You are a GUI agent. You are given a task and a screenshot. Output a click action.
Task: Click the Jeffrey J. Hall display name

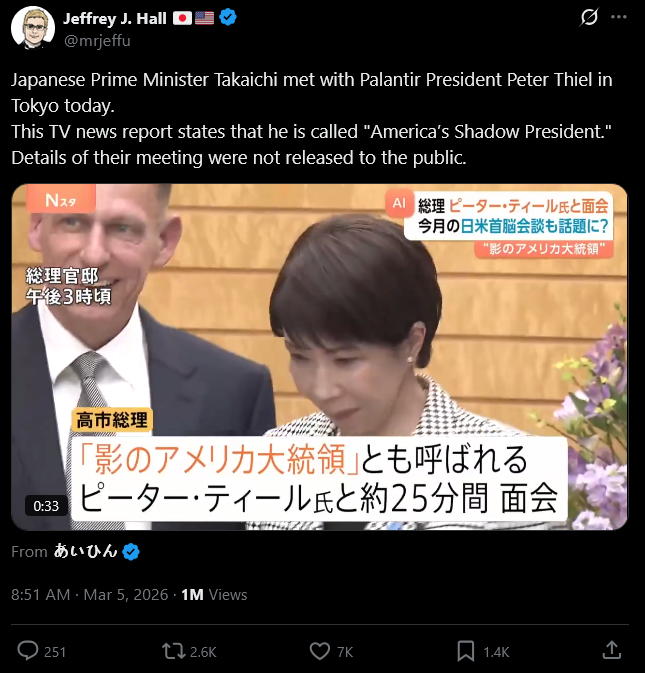point(115,18)
